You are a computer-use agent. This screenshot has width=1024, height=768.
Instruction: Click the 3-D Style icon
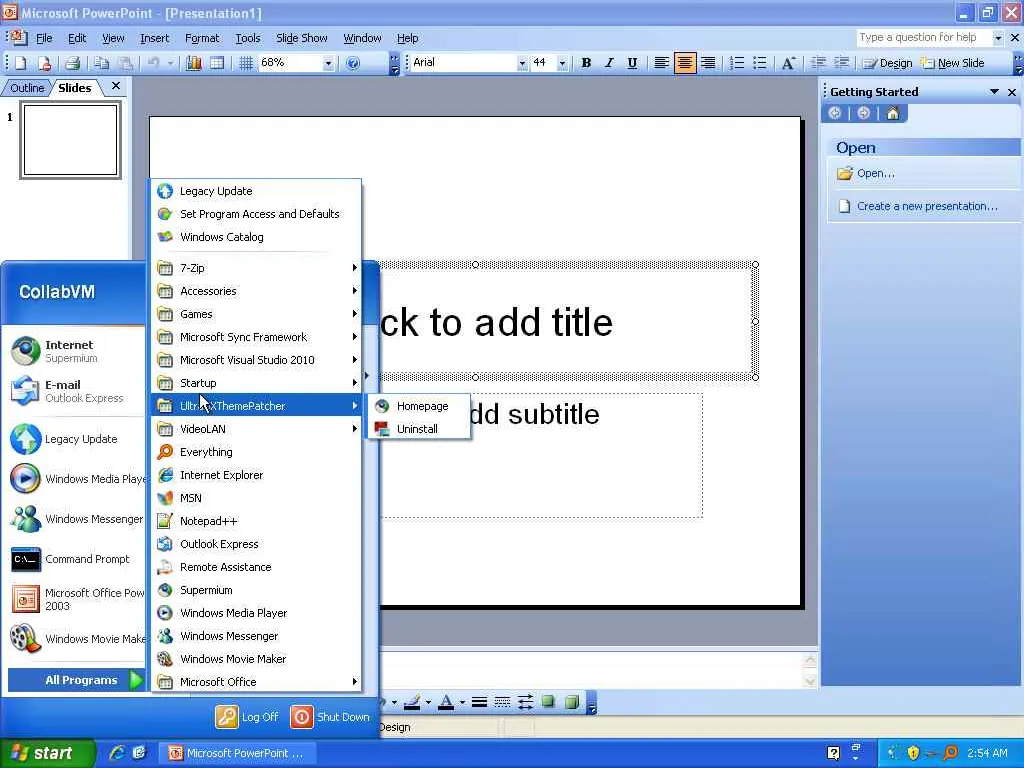click(x=571, y=703)
